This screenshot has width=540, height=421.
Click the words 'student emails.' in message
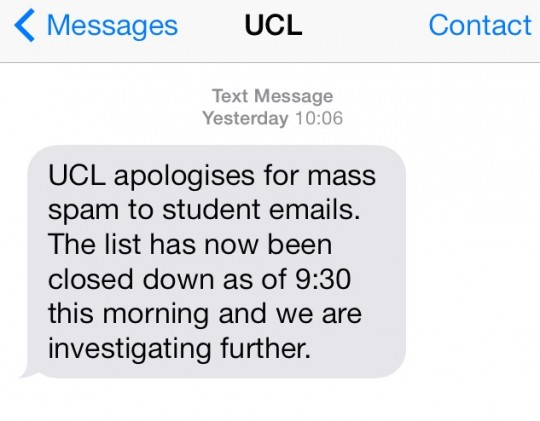pyautogui.click(x=261, y=210)
